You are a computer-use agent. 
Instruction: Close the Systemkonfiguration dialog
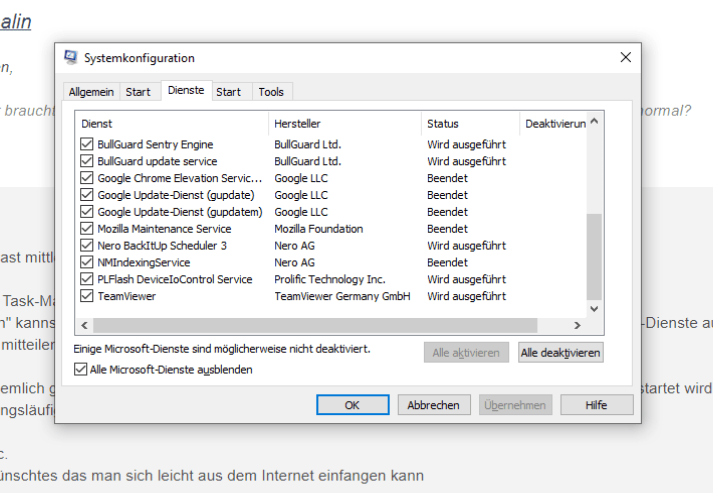click(x=626, y=57)
